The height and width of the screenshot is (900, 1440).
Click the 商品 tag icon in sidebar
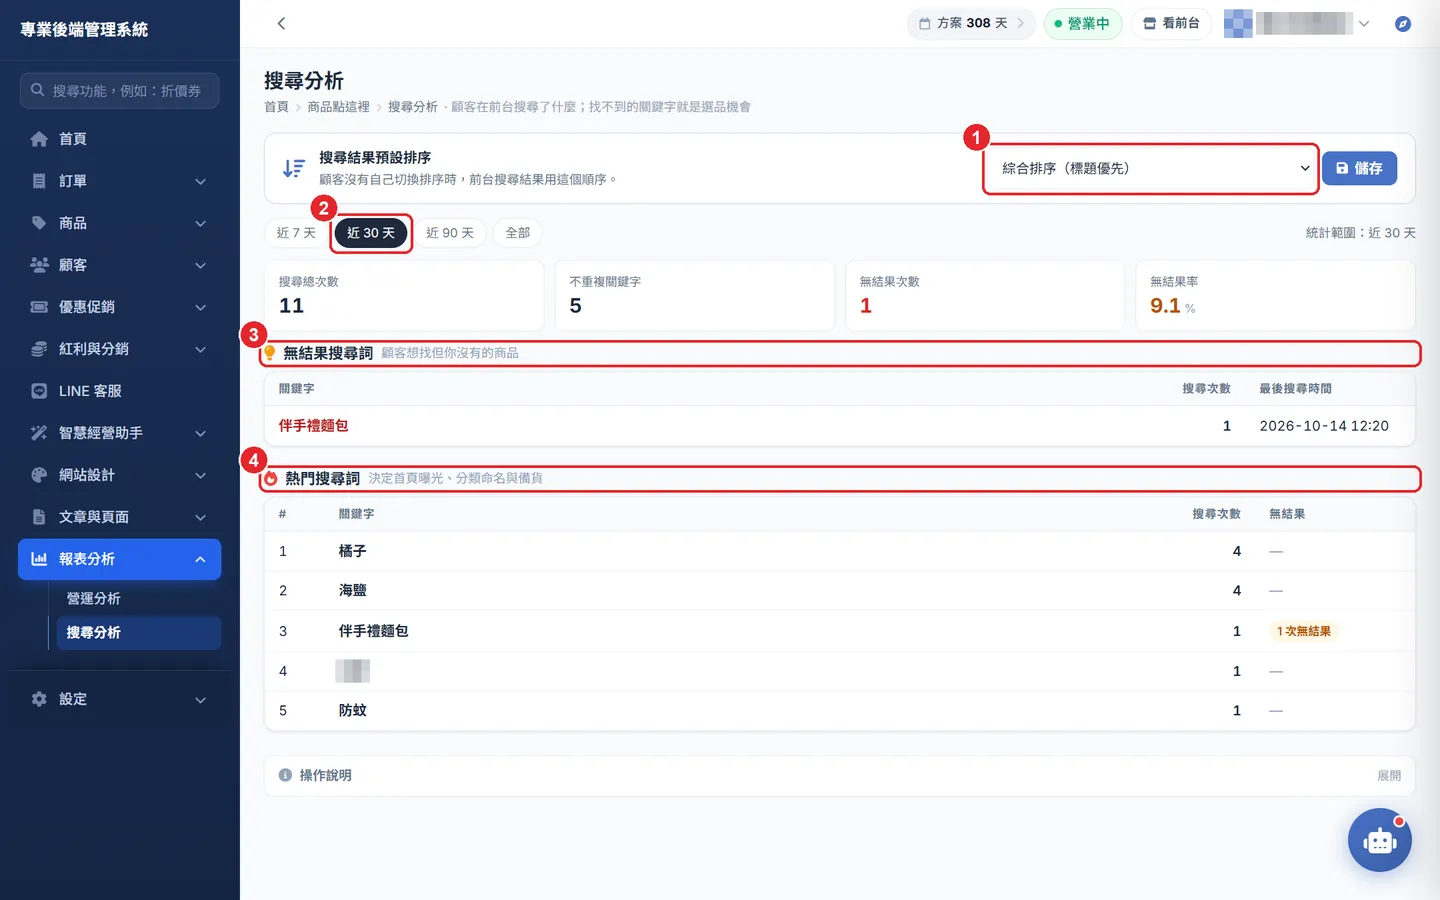pyautogui.click(x=39, y=223)
